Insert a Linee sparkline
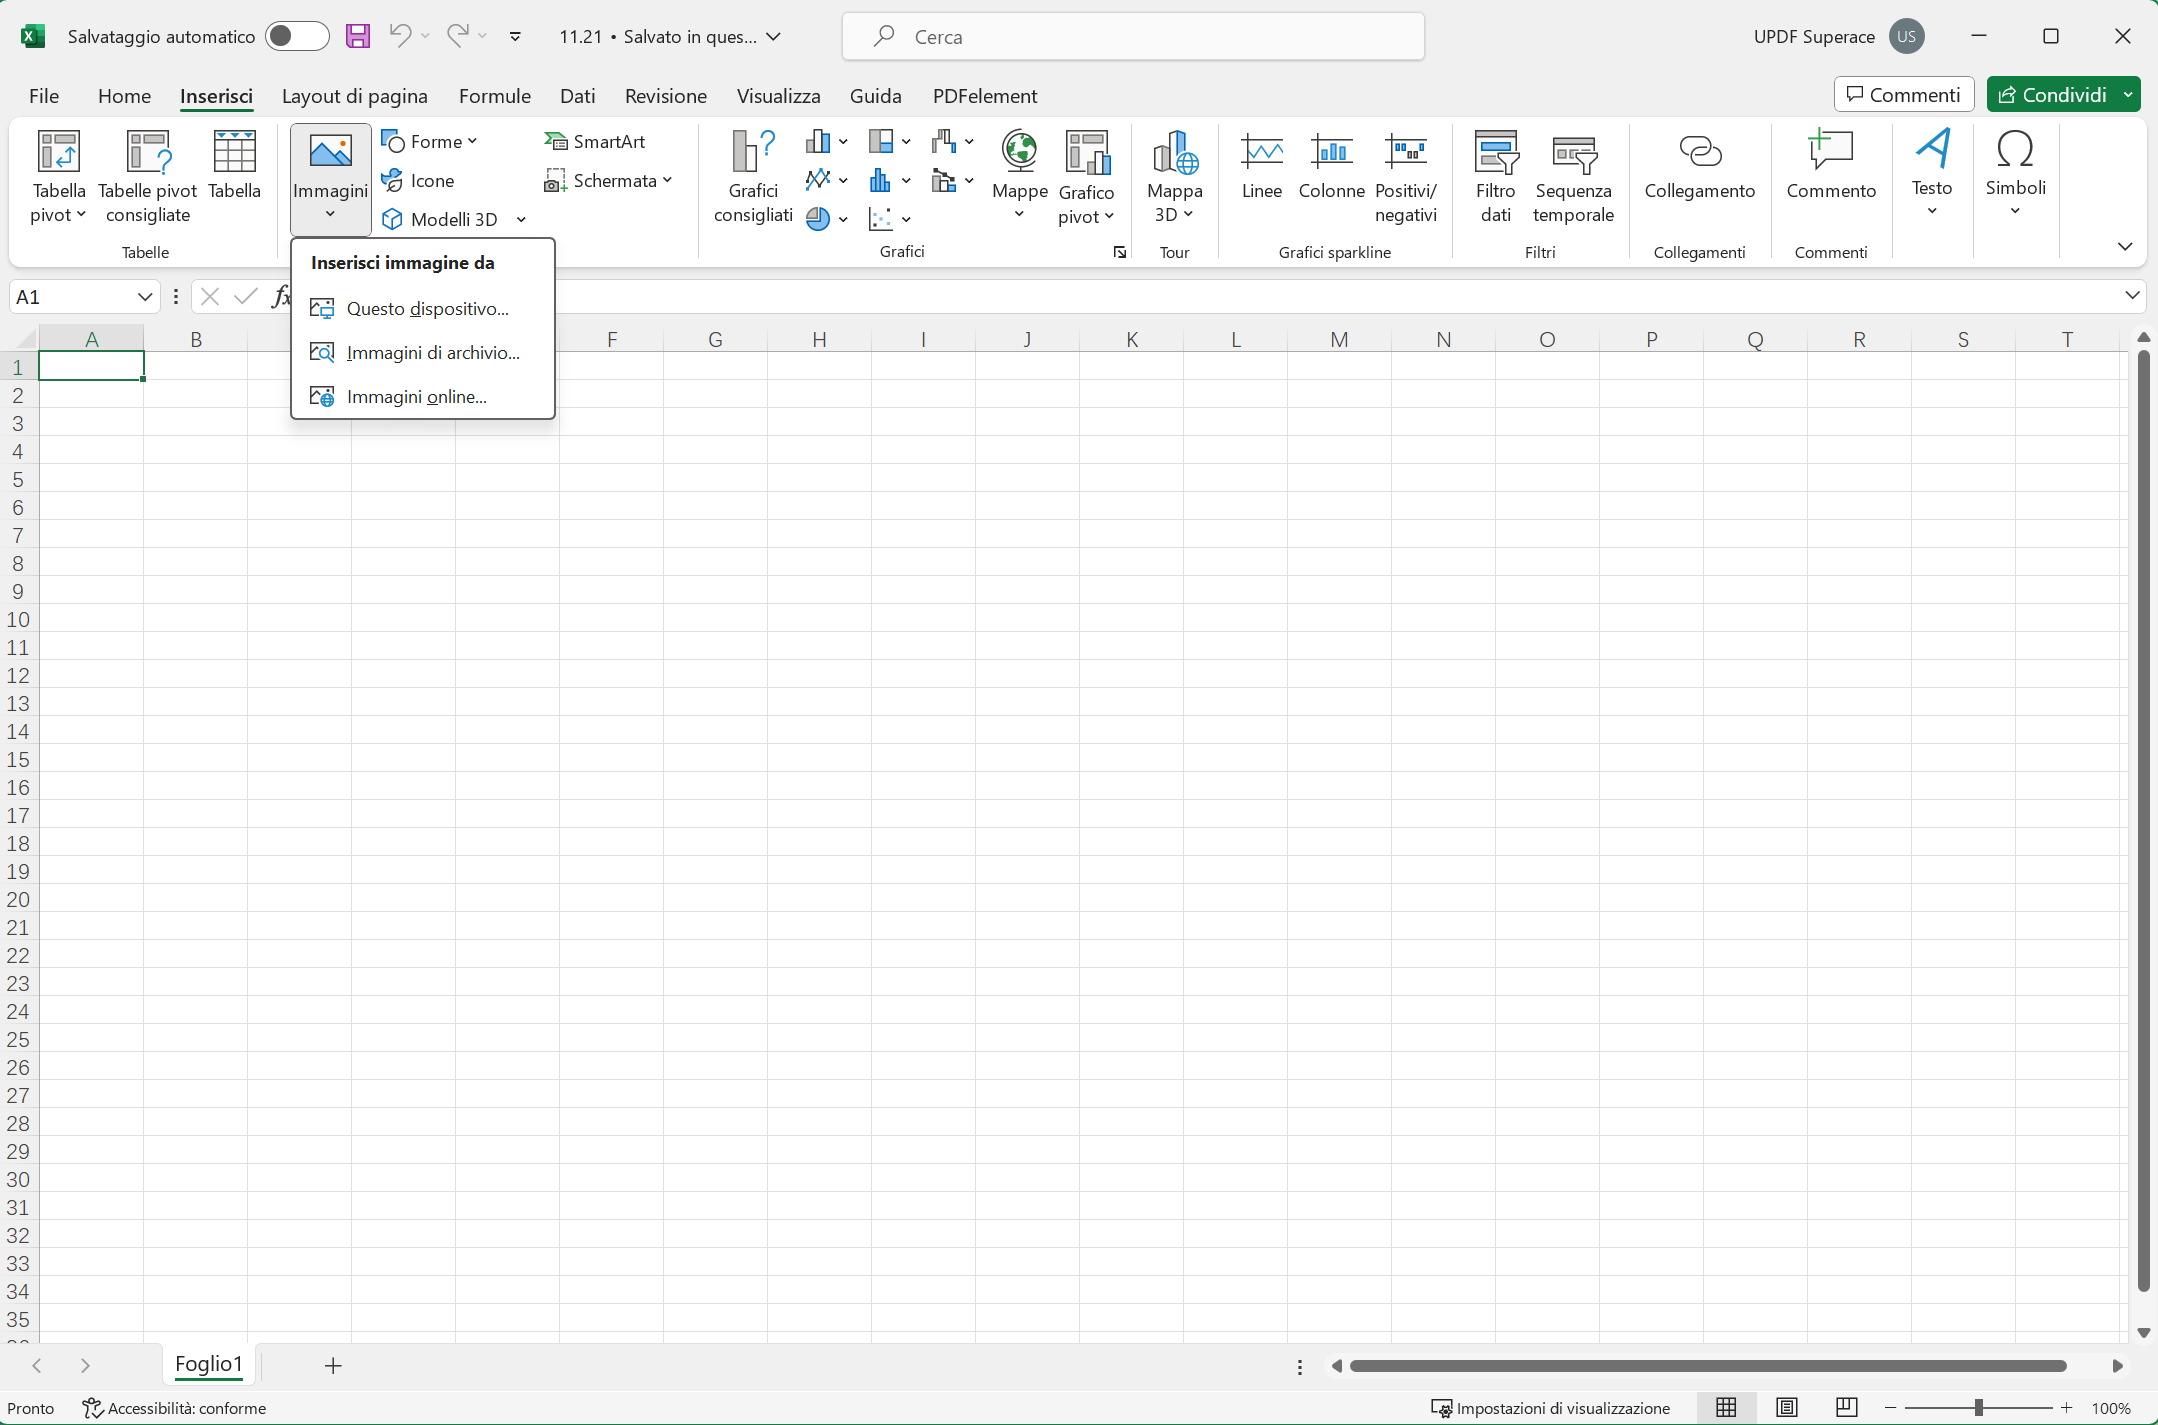2158x1425 pixels. [x=1261, y=166]
